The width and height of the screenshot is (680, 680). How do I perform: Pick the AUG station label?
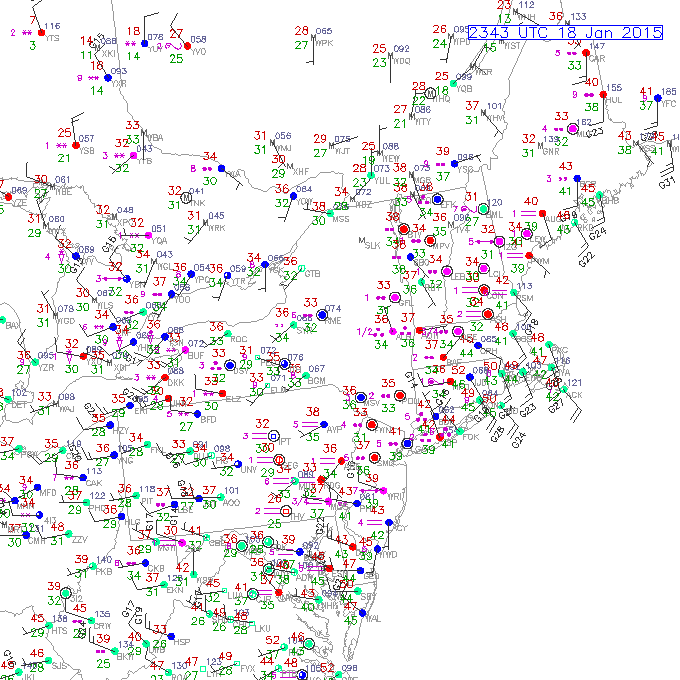553,219
